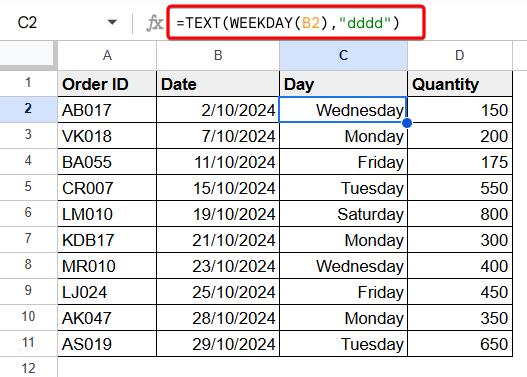Click the select-all corner box
This screenshot has height=377, width=527.
[x=28, y=54]
